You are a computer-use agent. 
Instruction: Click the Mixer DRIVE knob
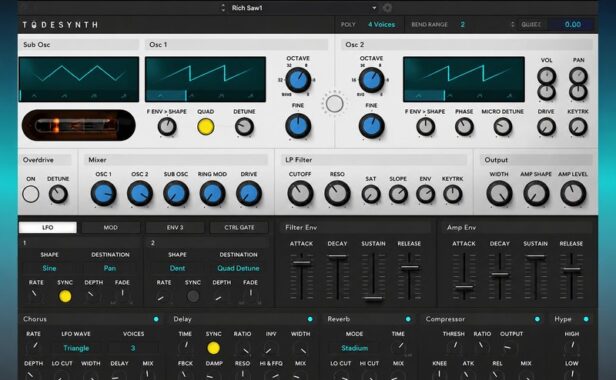pos(249,193)
